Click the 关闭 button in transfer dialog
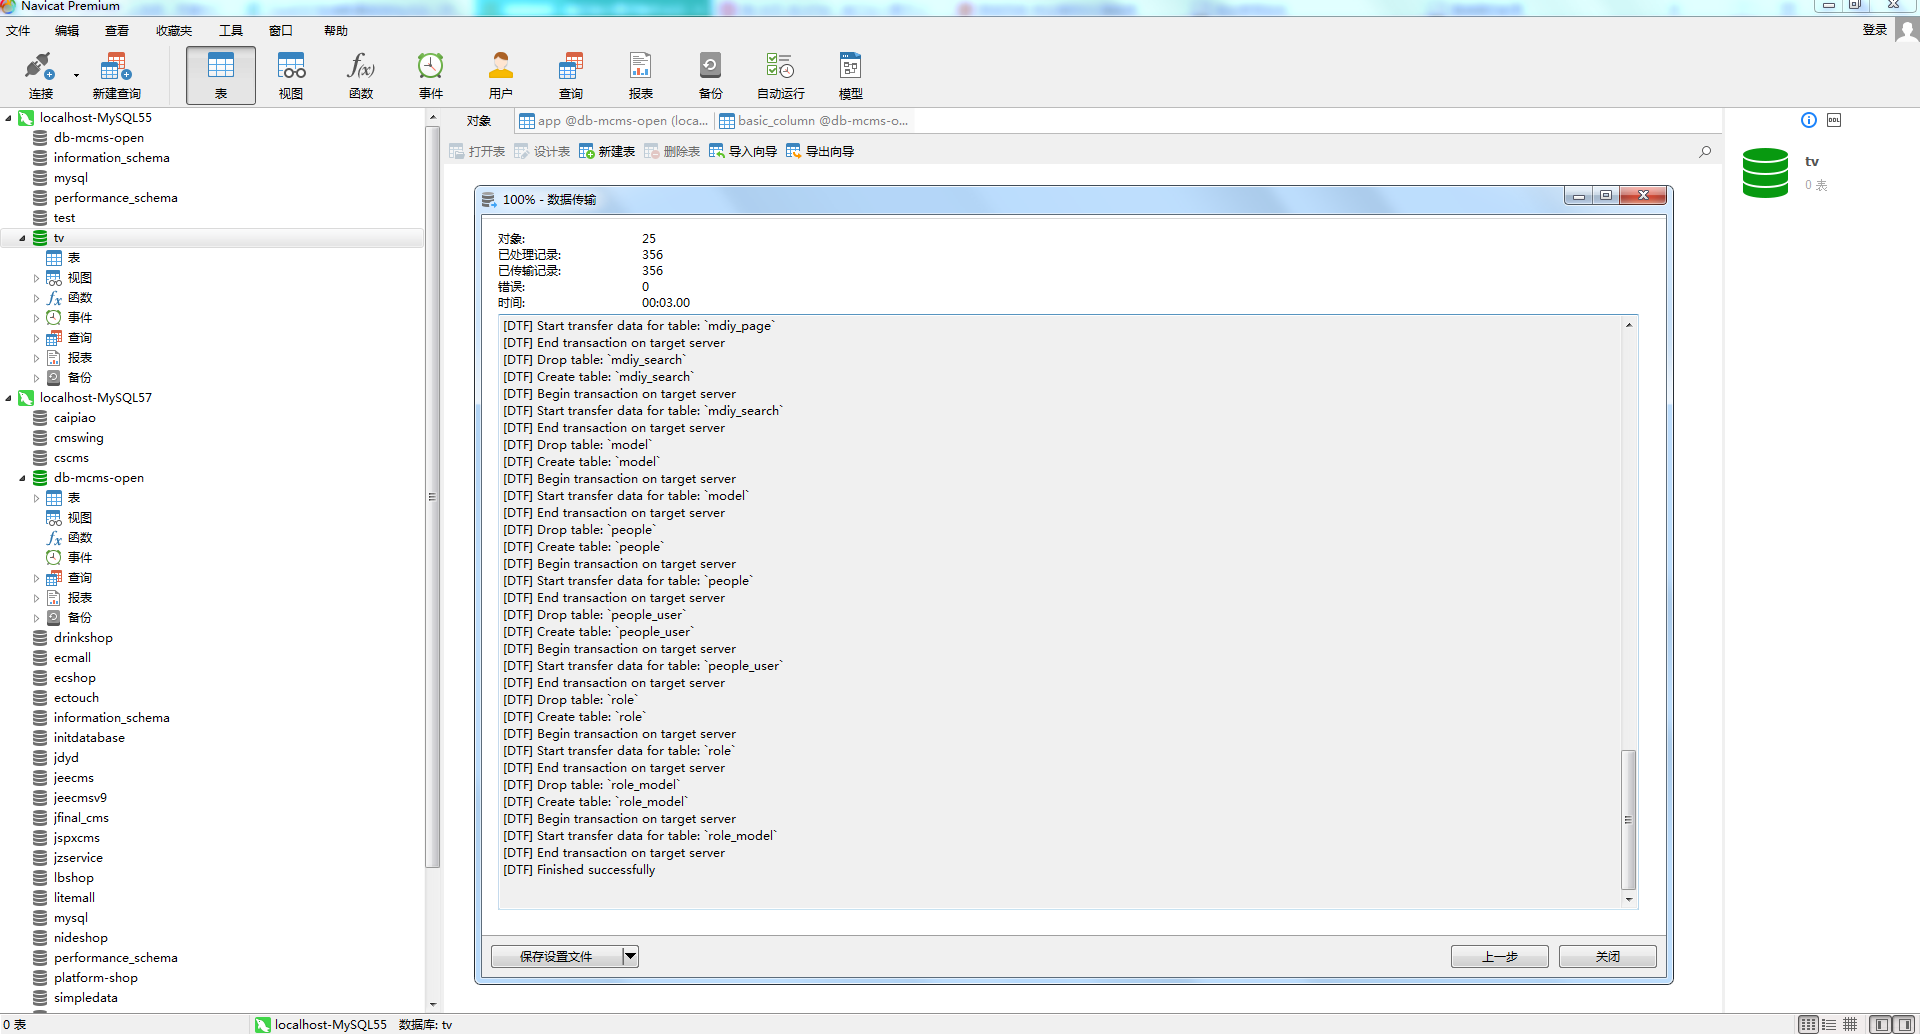 click(x=1607, y=956)
